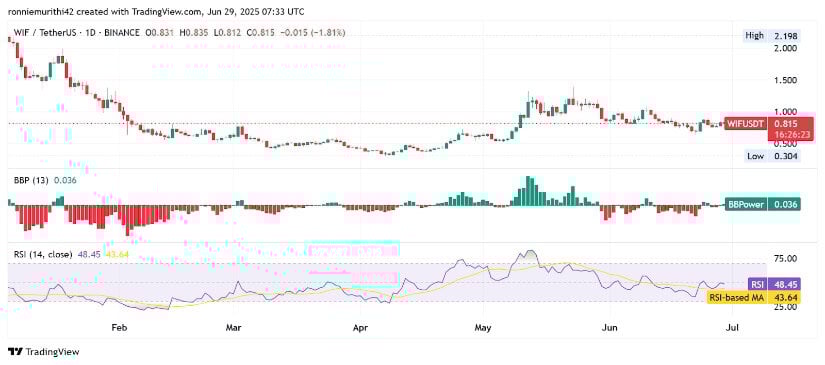This screenshot has height=365, width=825.
Task: Click the BBPower 0.036 value tag
Action: pos(784,205)
